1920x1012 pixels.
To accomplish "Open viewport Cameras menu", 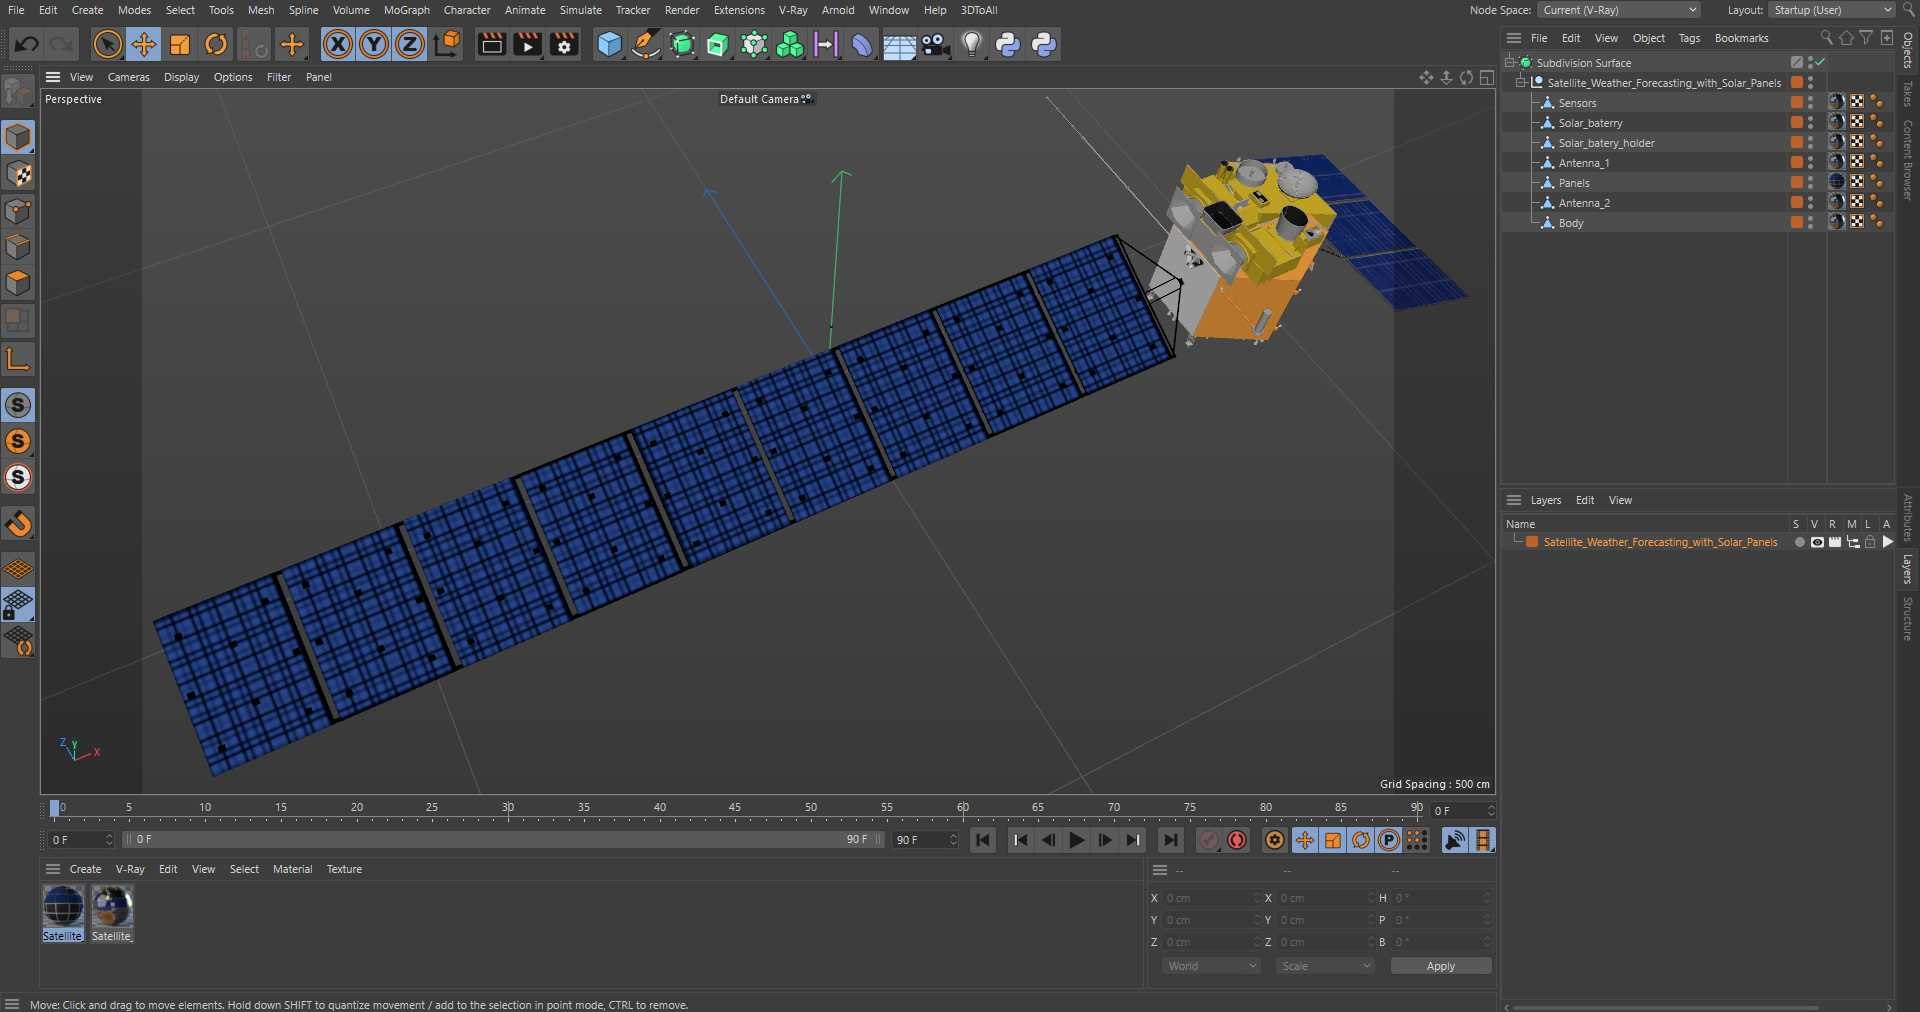I will point(129,77).
